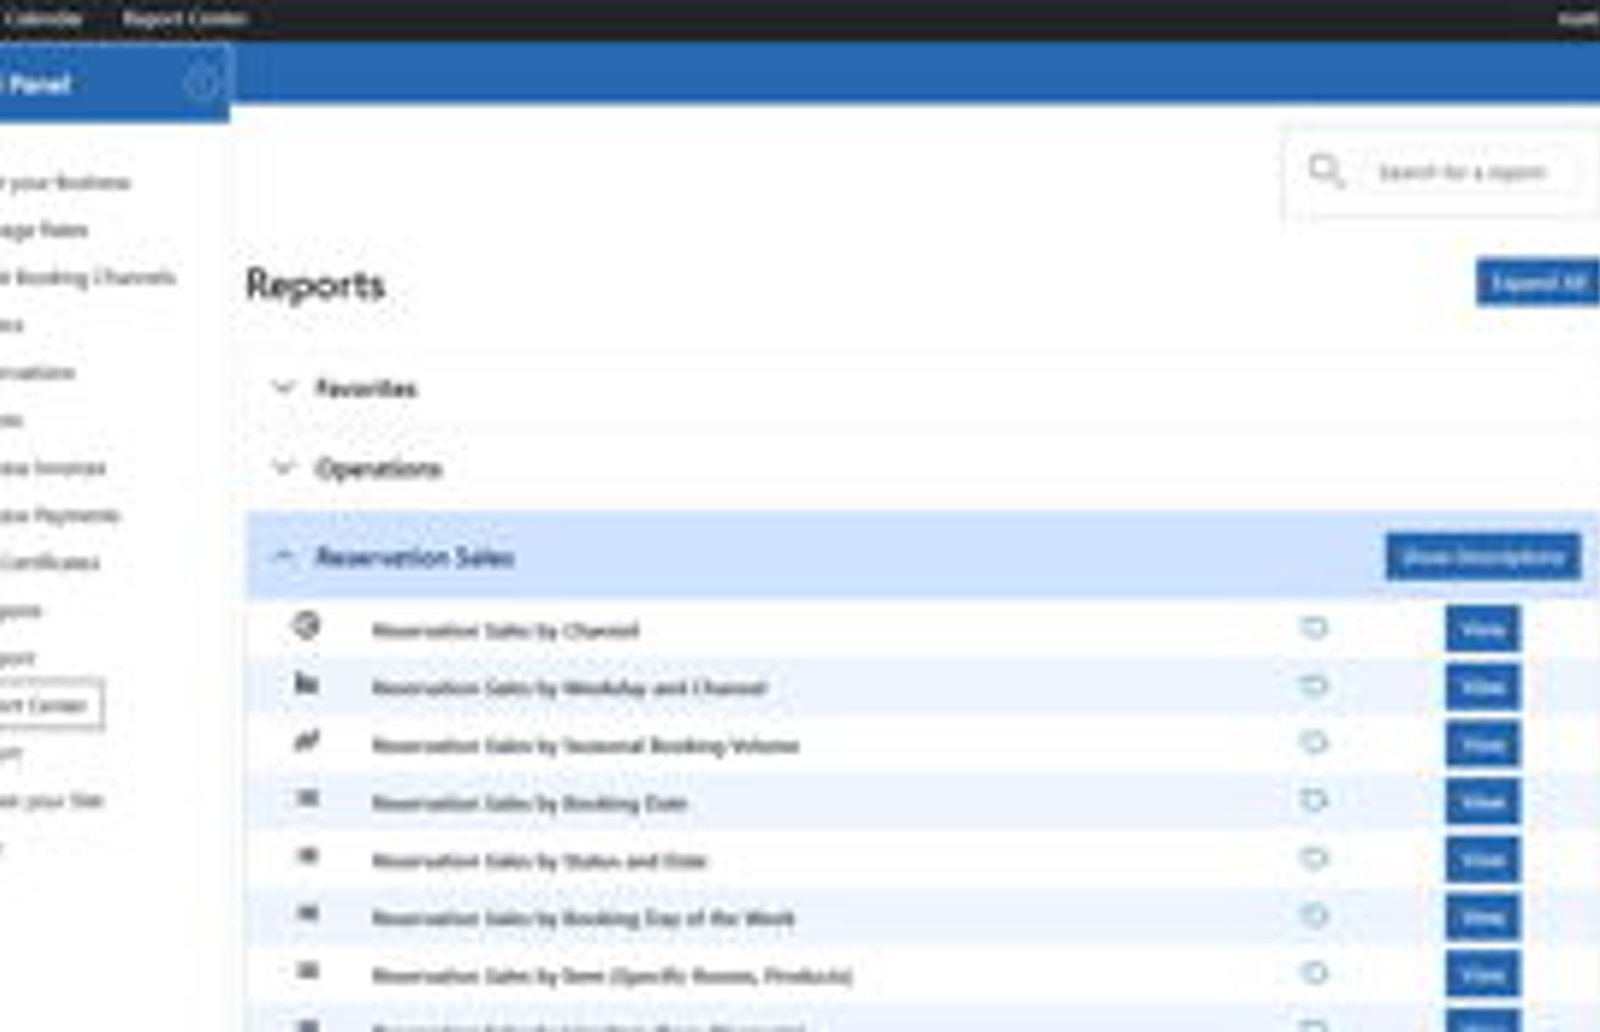
Task: Open the Payments item in the sidebar
Action: click(x=60, y=515)
